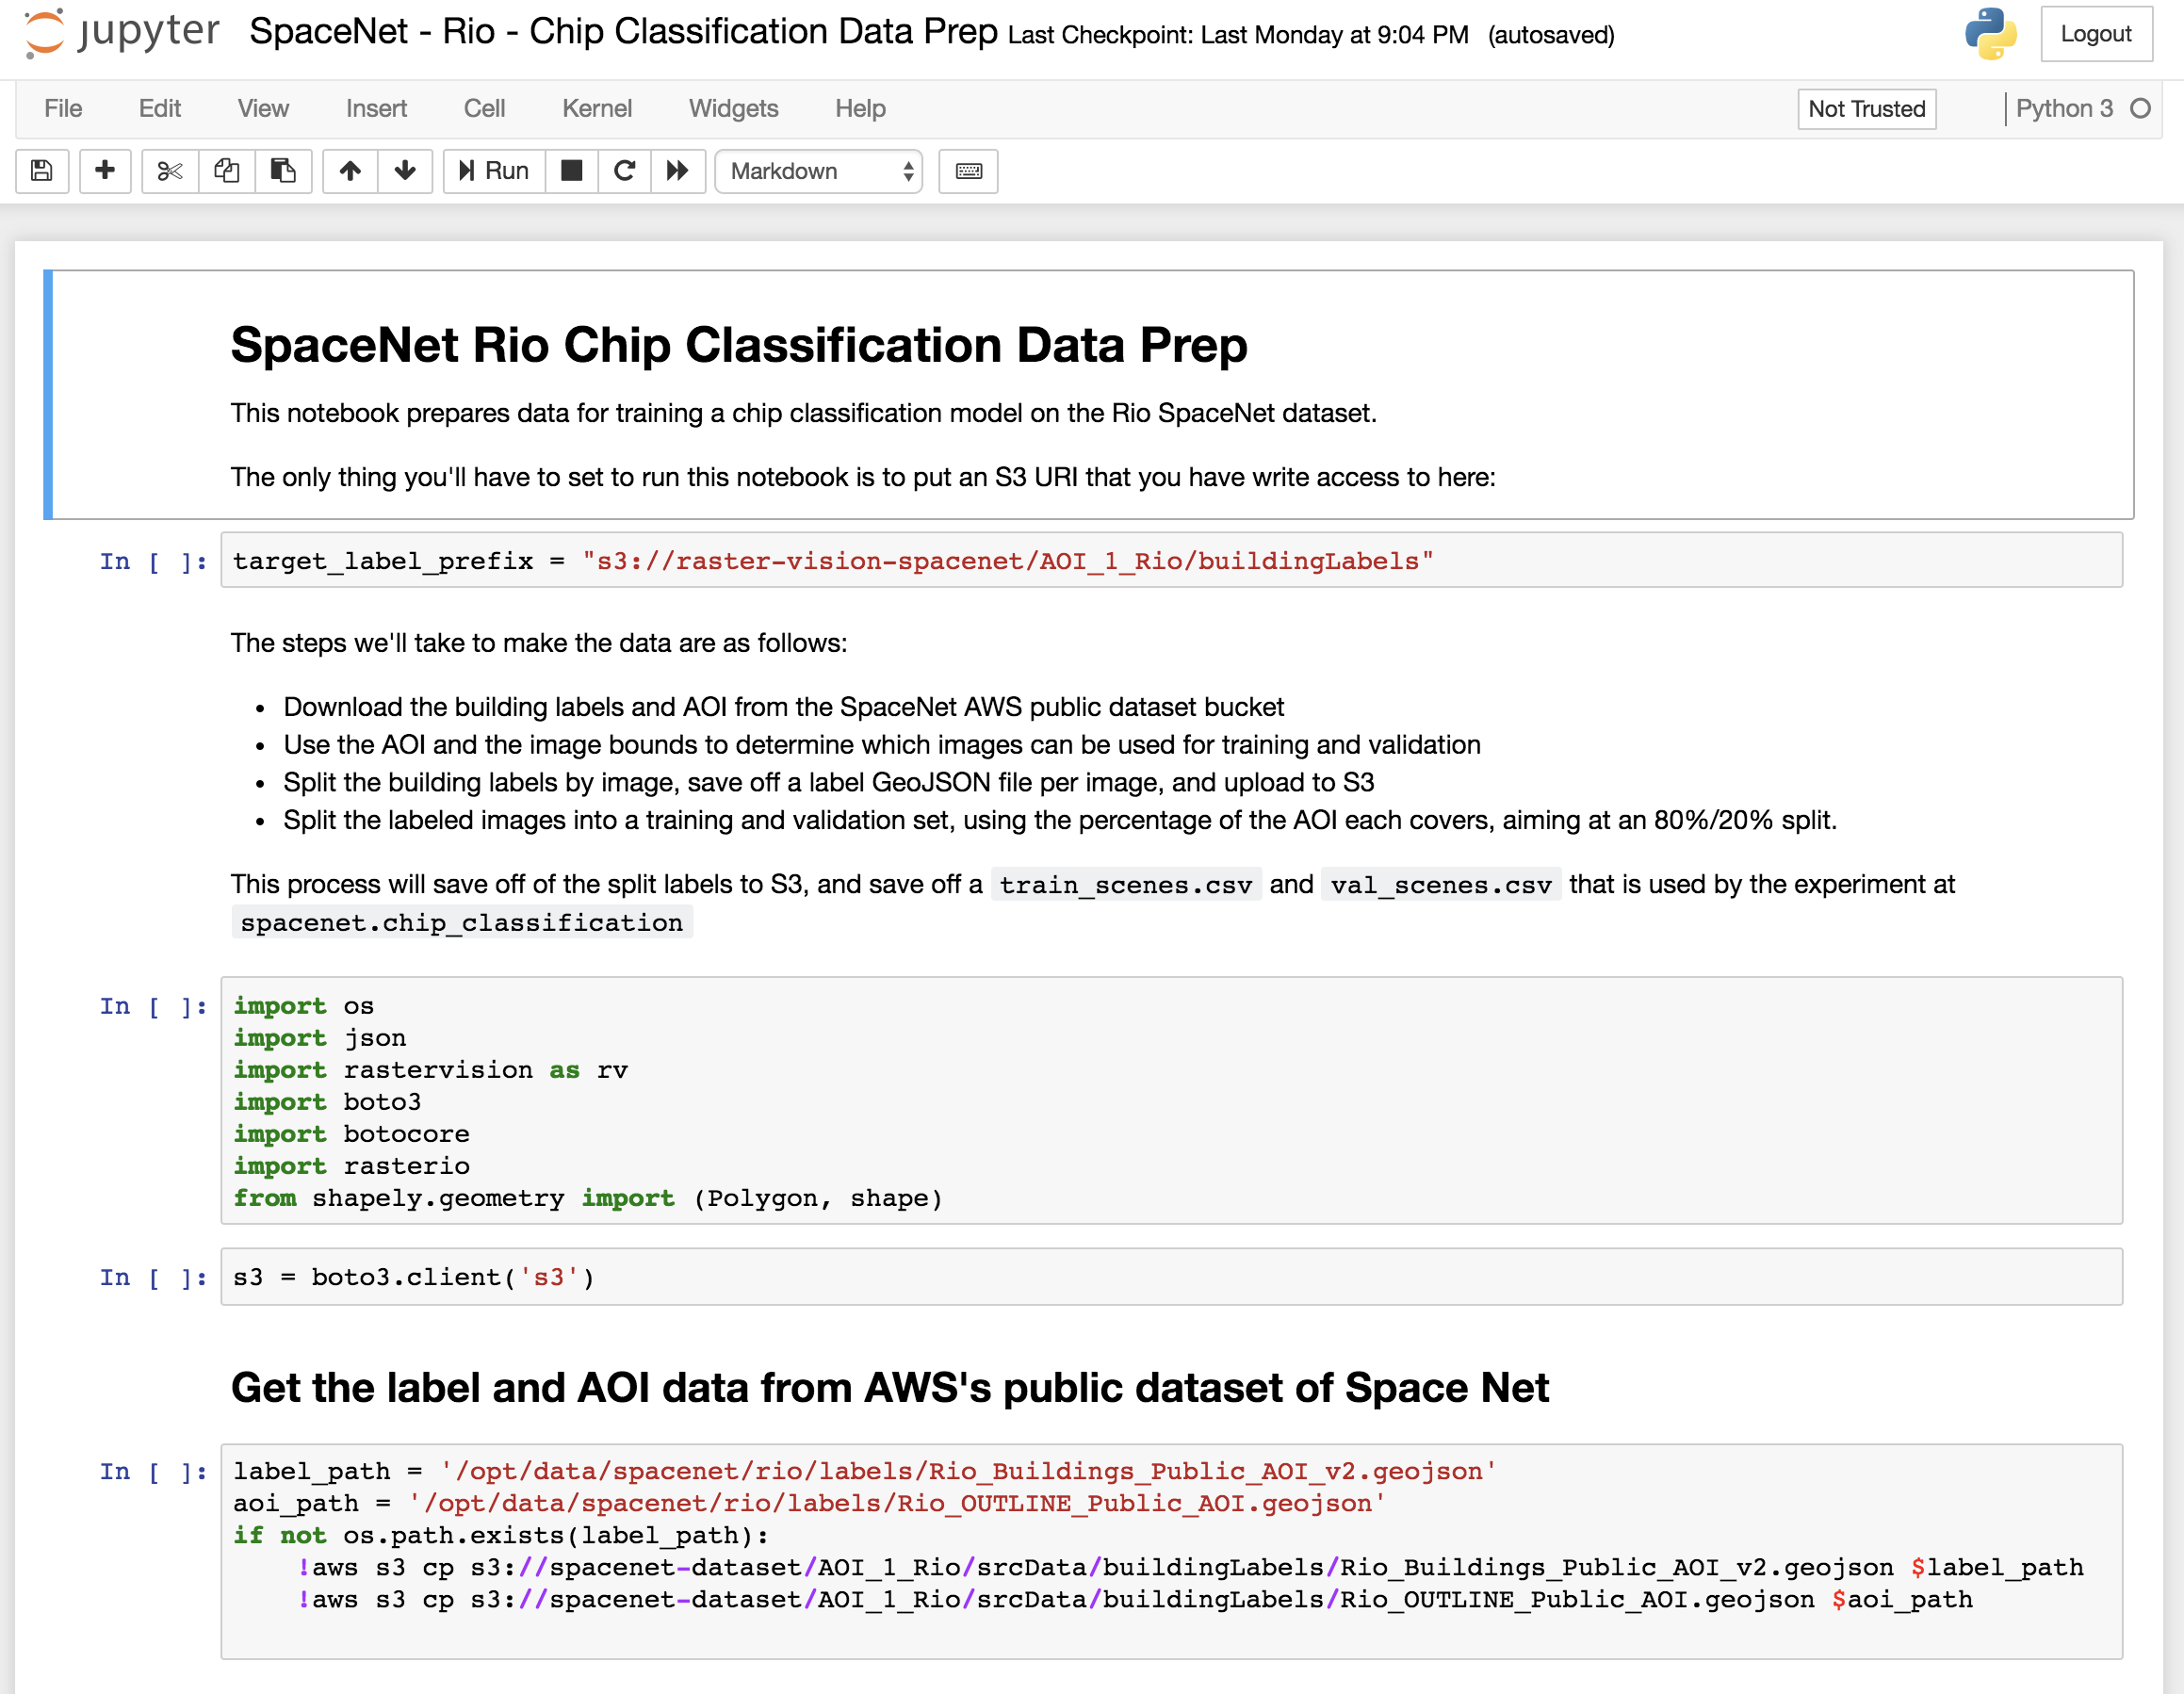Screen dimensions: 2184x1694
Task: Click the Run cell button
Action: coord(493,171)
